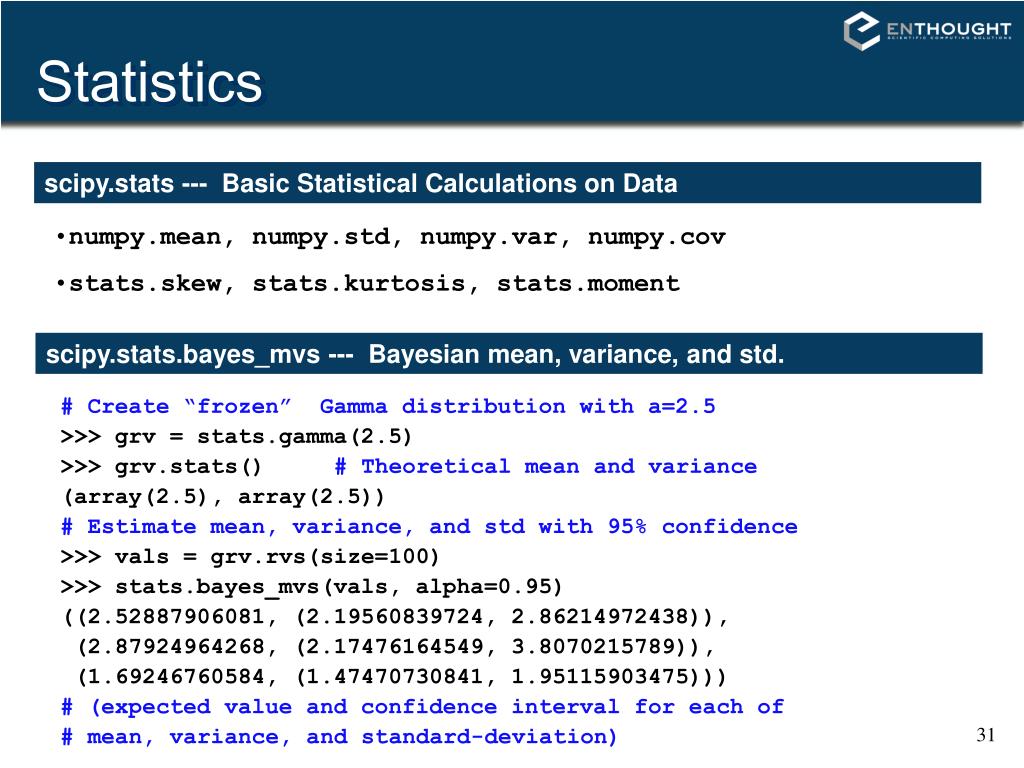Click the output (array(2.5), array(2.5))
Image resolution: width=1024 pixels, height=768 pixels.
tap(223, 496)
